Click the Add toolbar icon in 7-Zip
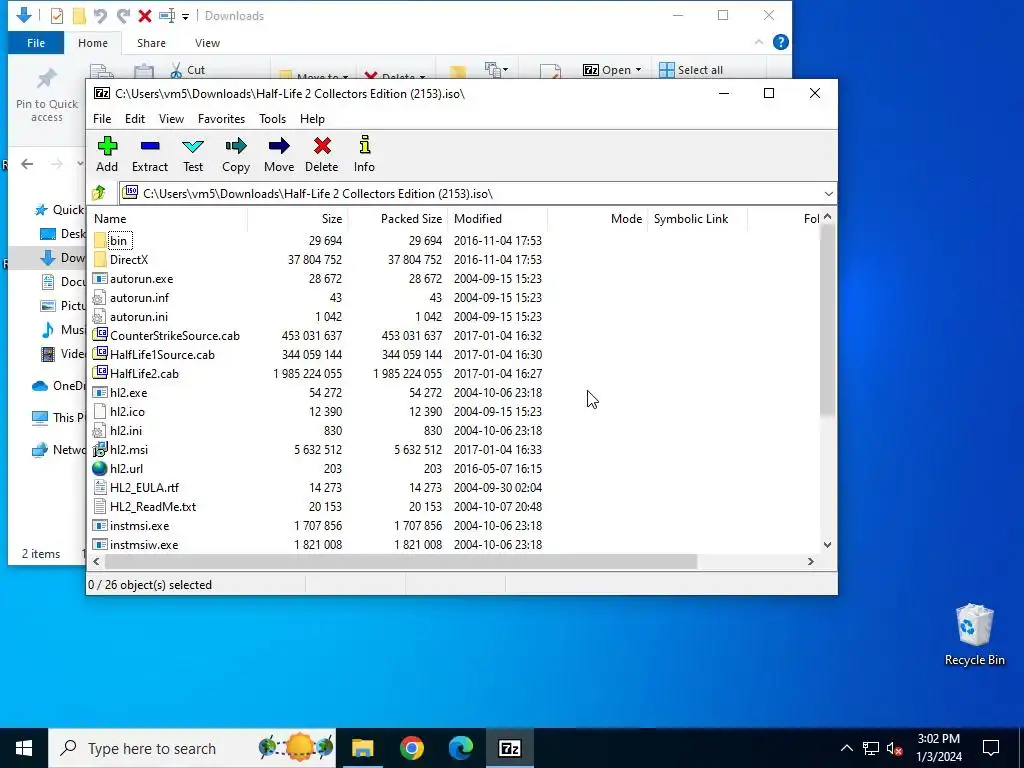 107,146
